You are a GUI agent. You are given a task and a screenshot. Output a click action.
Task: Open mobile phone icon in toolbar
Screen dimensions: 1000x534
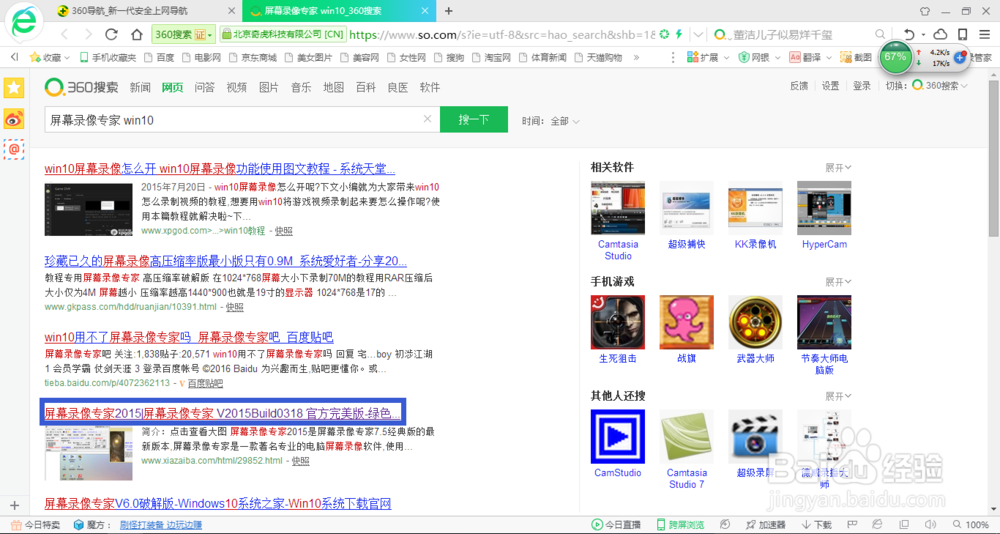point(962,34)
